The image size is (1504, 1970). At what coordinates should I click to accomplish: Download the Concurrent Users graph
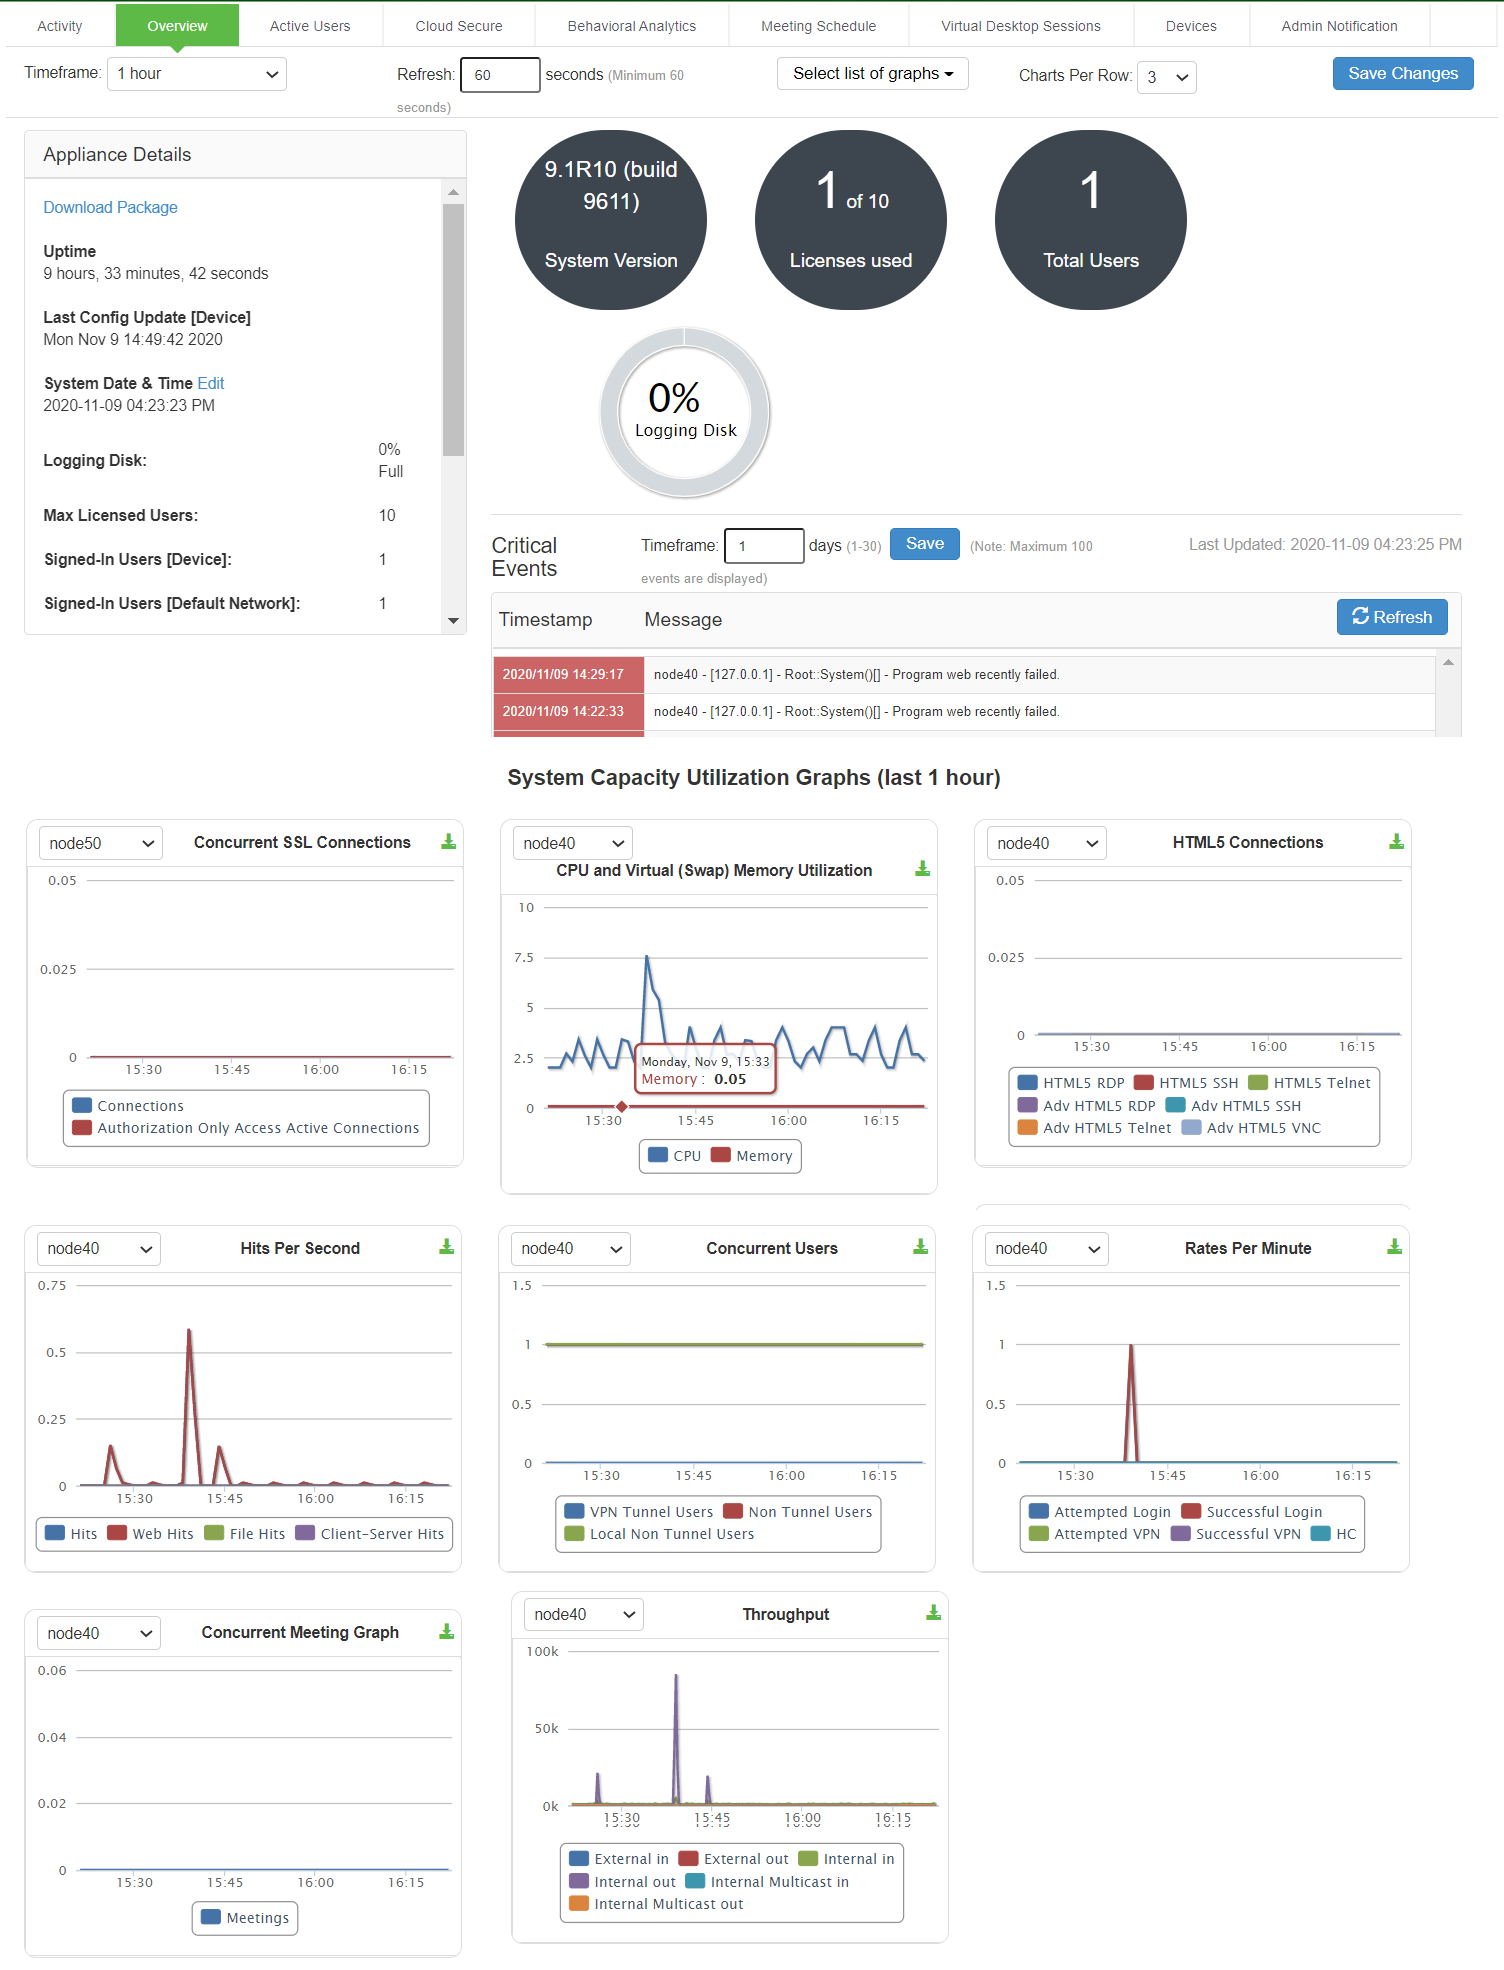tap(920, 1247)
